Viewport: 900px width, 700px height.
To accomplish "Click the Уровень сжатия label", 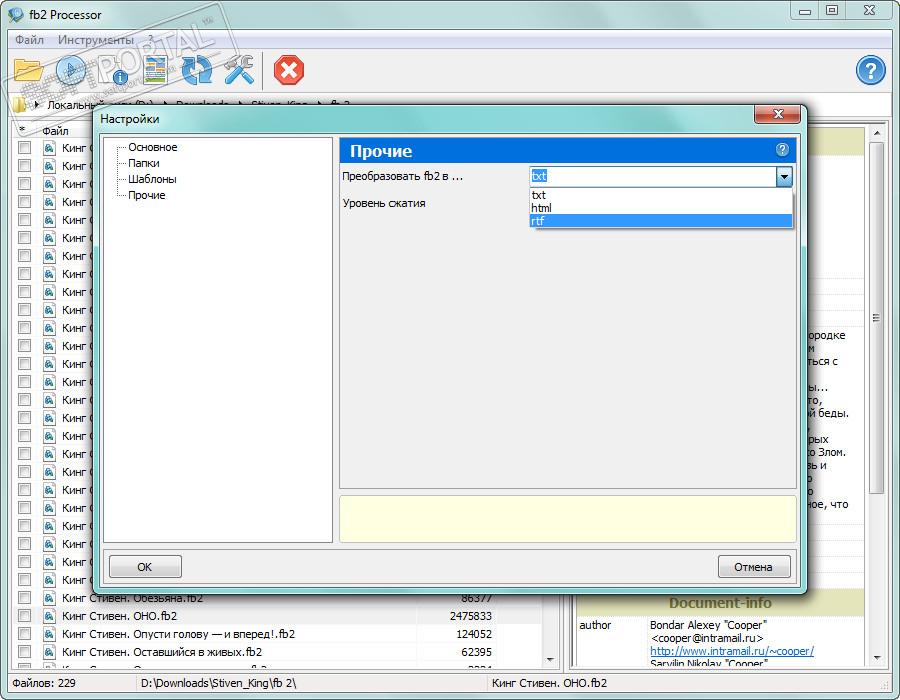I will [x=384, y=203].
